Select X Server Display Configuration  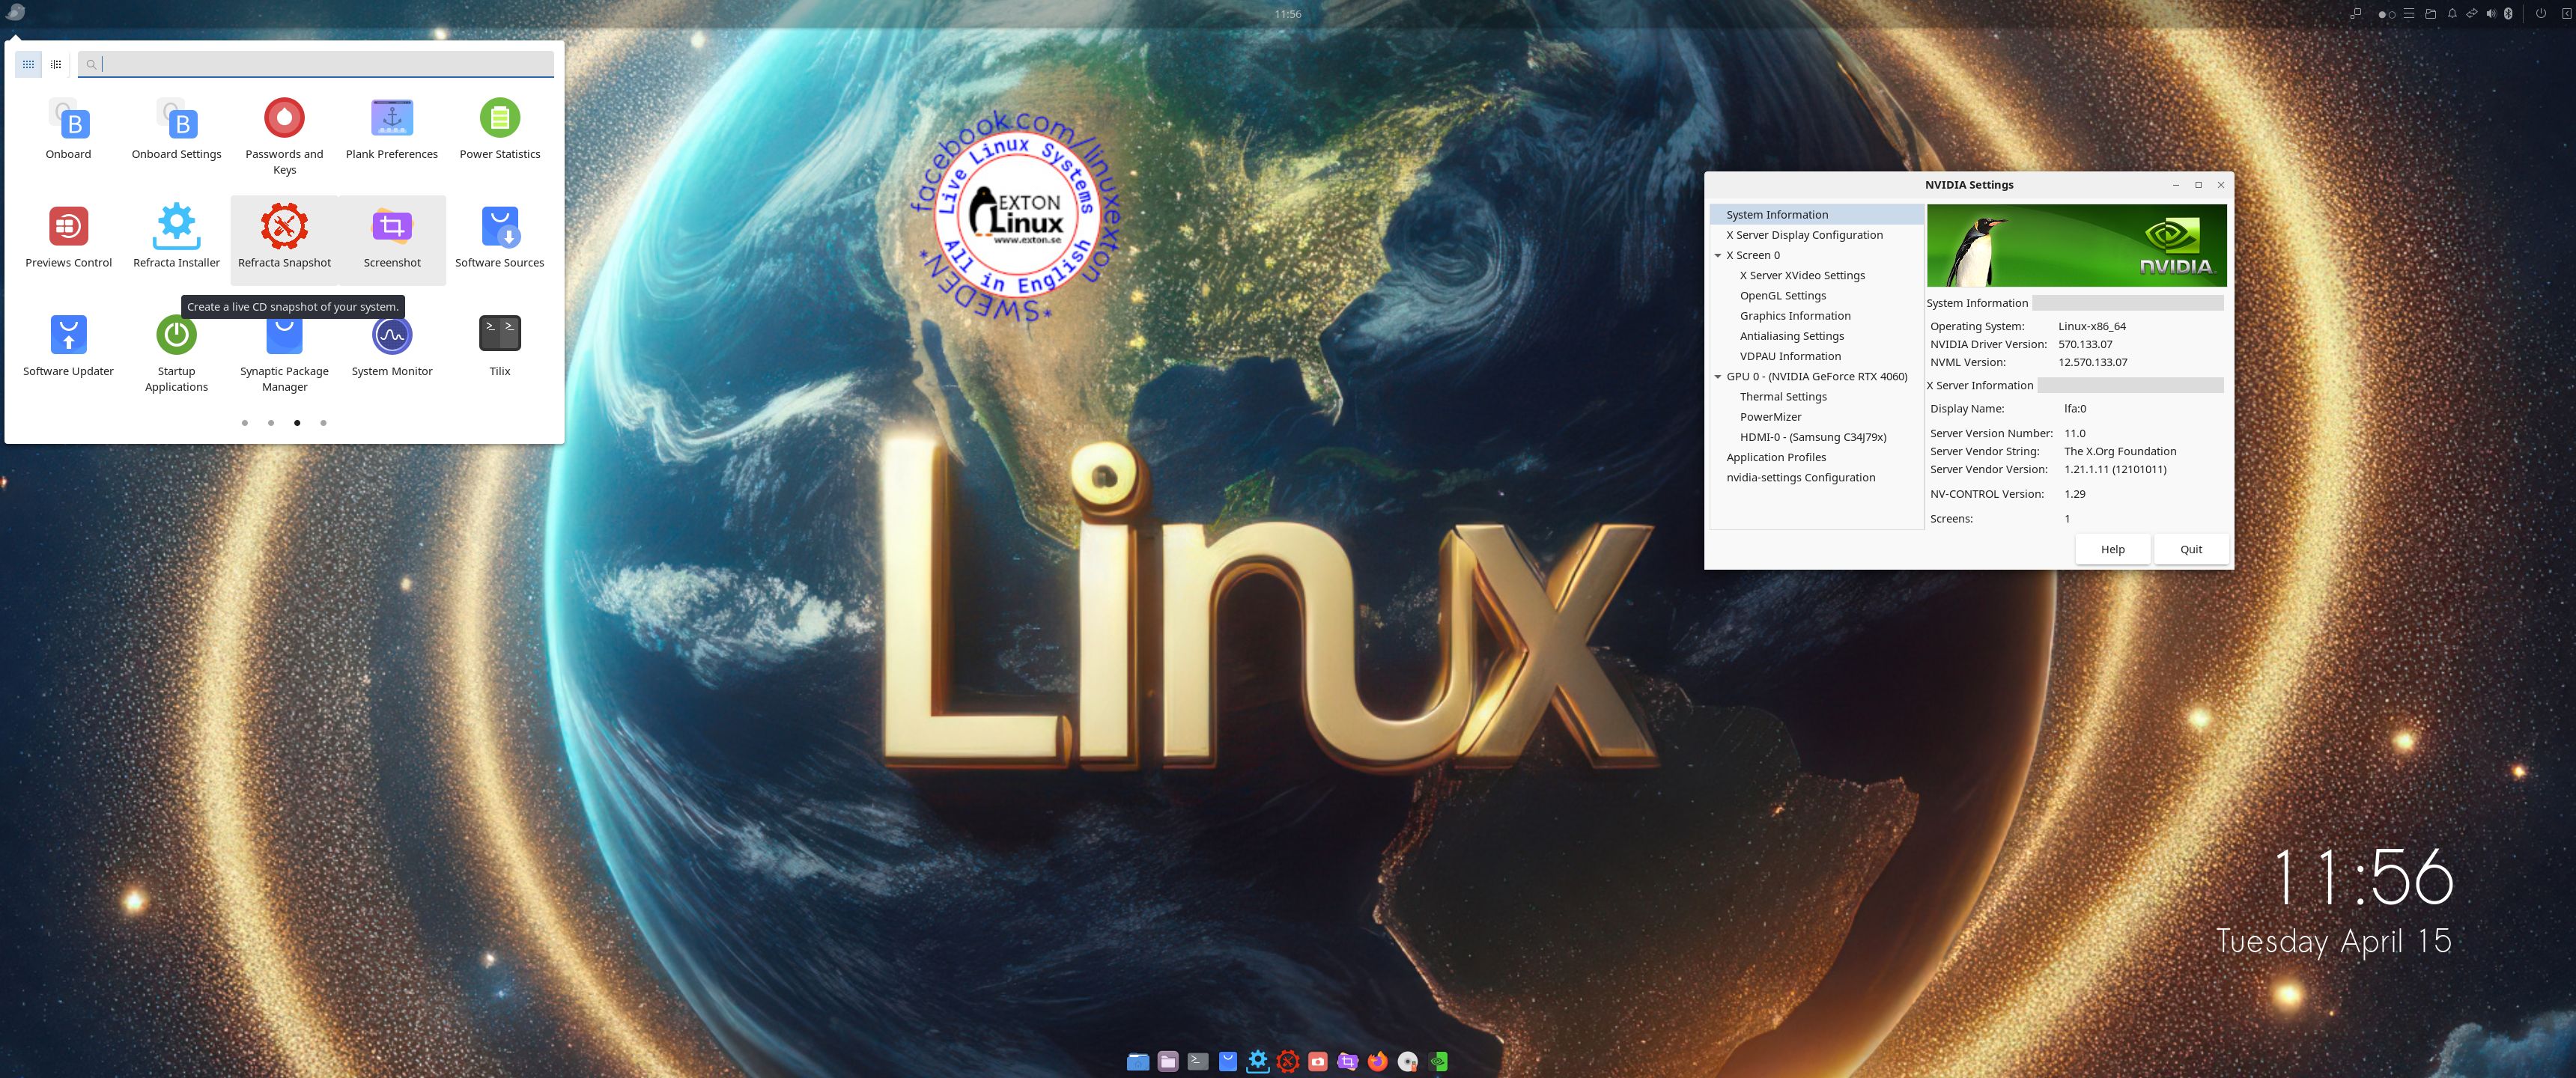(1804, 235)
